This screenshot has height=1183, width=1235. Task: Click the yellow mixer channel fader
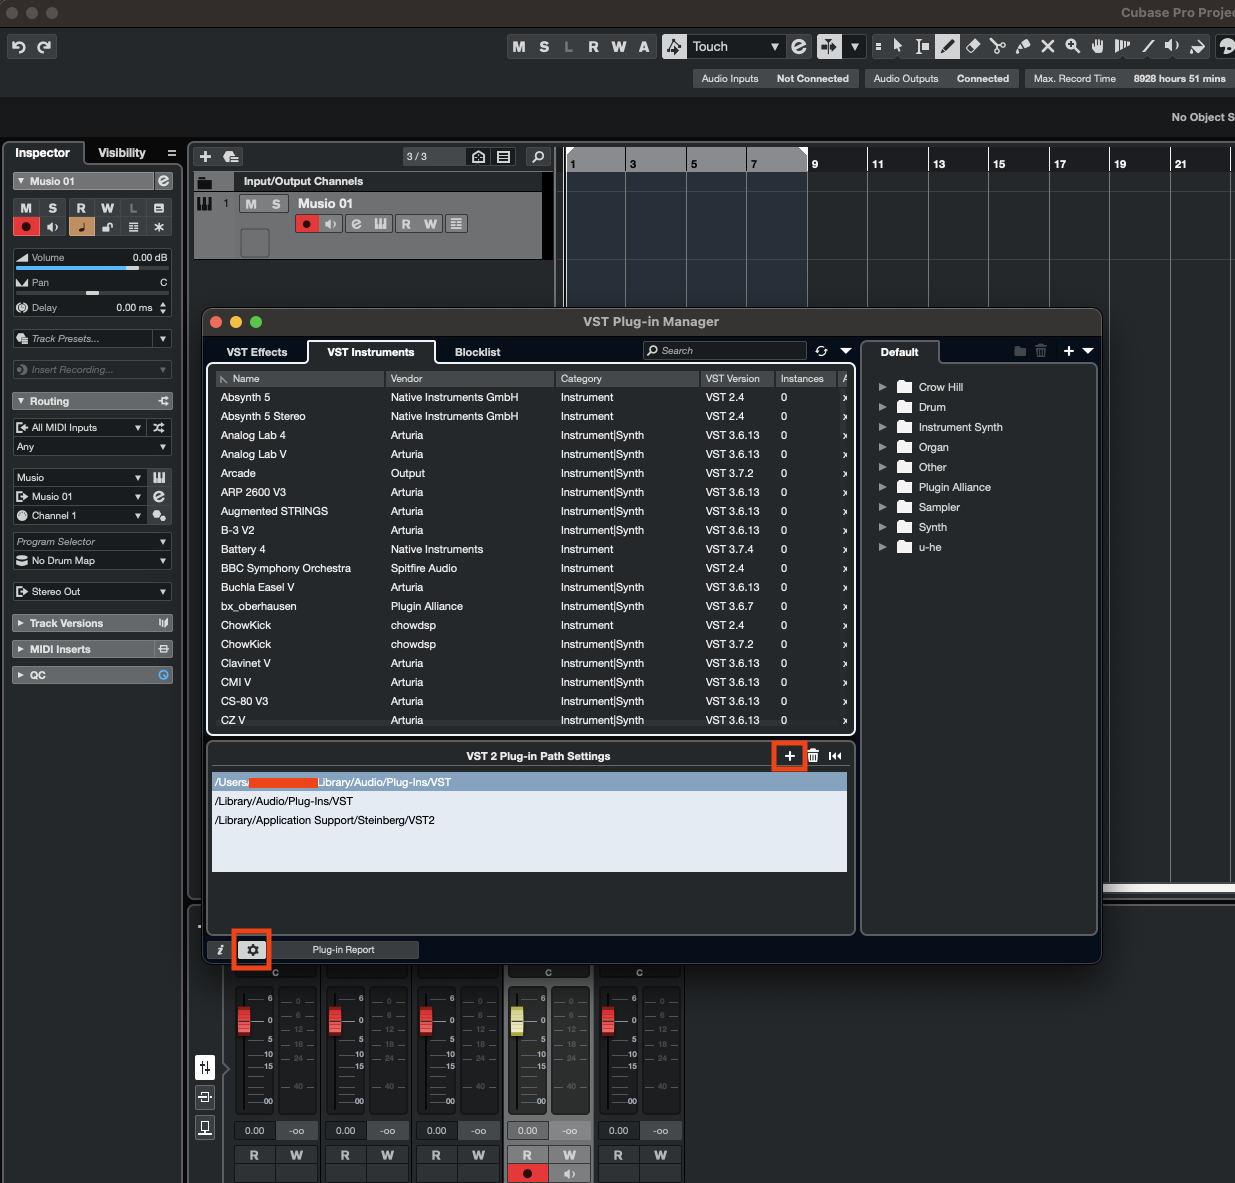517,1021
